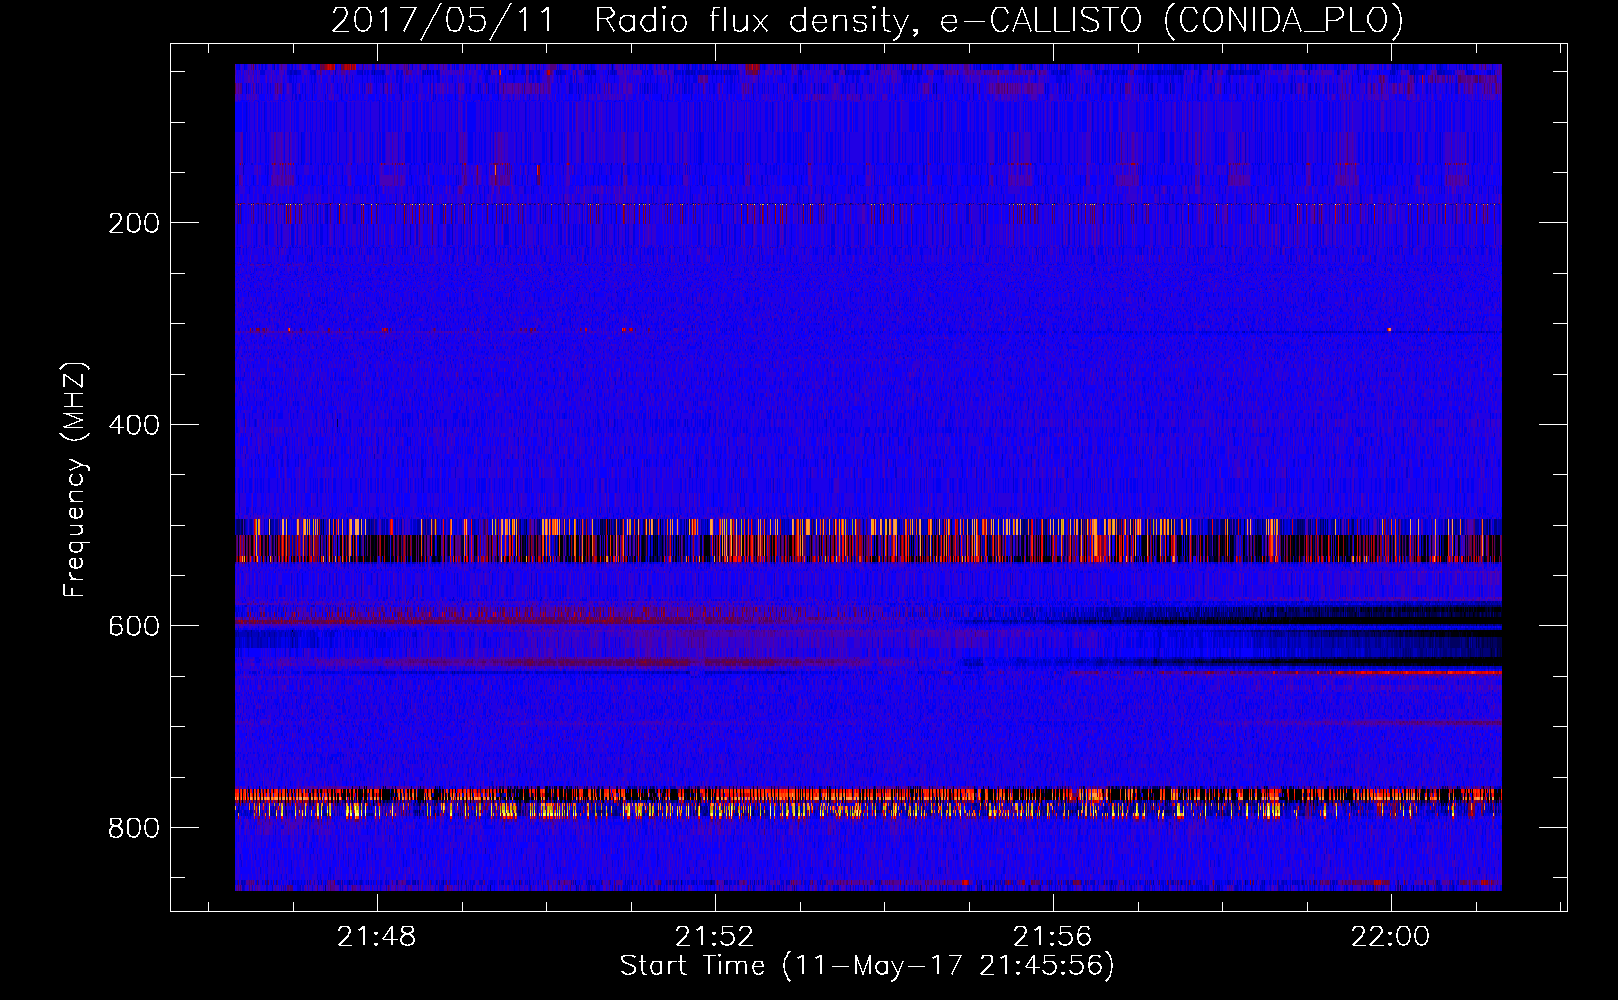This screenshot has height=1000, width=1618.
Task: Click the 'Start Time (11-May-17 21:45:56)' axis label
Action: click(867, 966)
